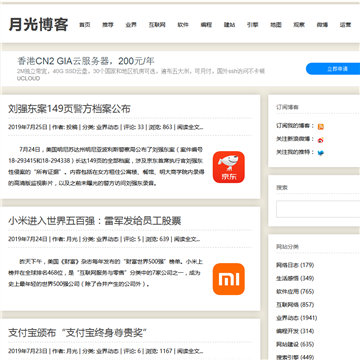Open the RSS feed subscription icon
360x360 pixels.
click(x=321, y=127)
